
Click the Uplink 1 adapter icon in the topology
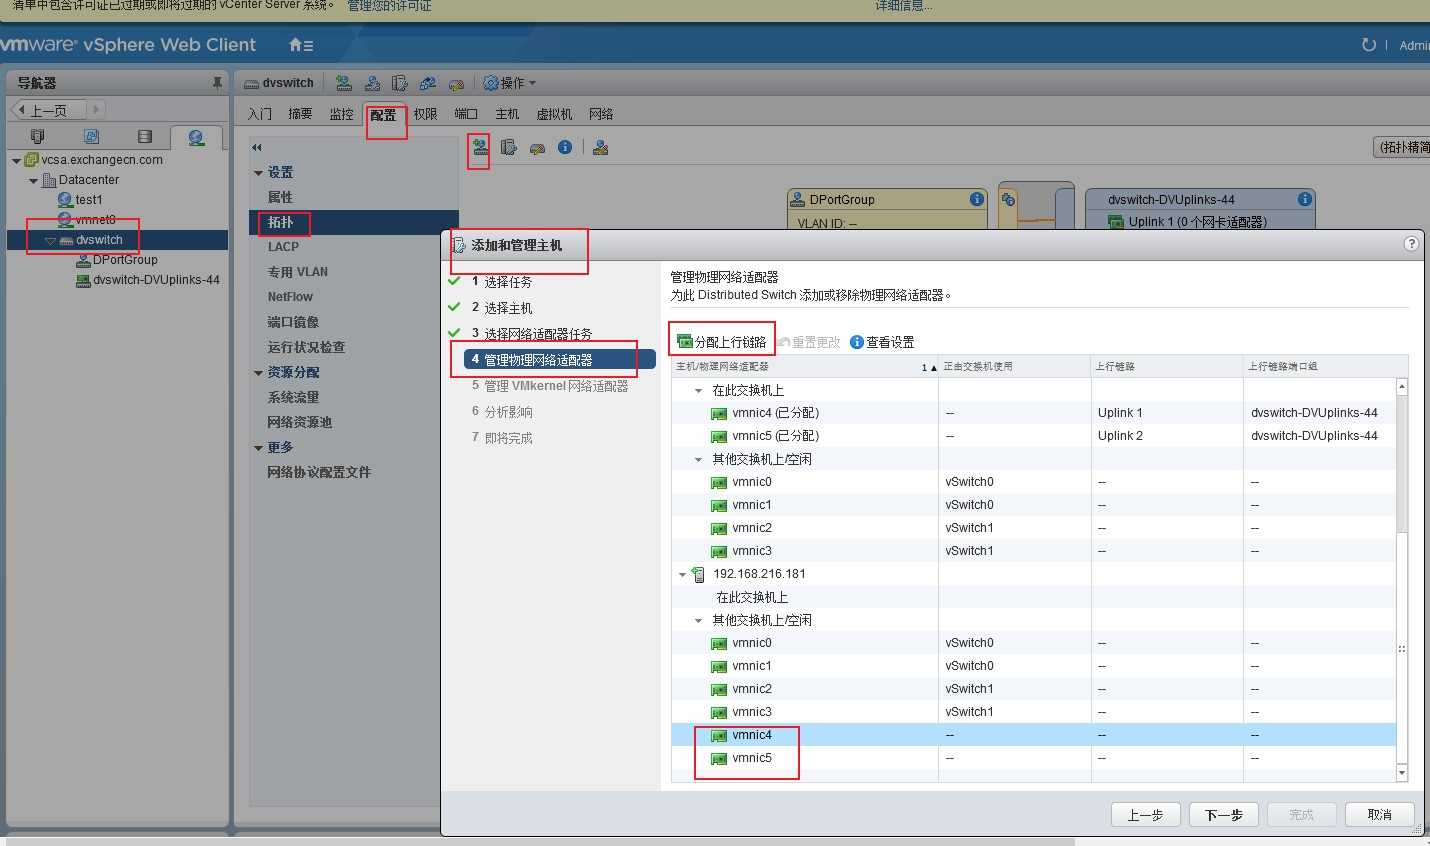1116,222
